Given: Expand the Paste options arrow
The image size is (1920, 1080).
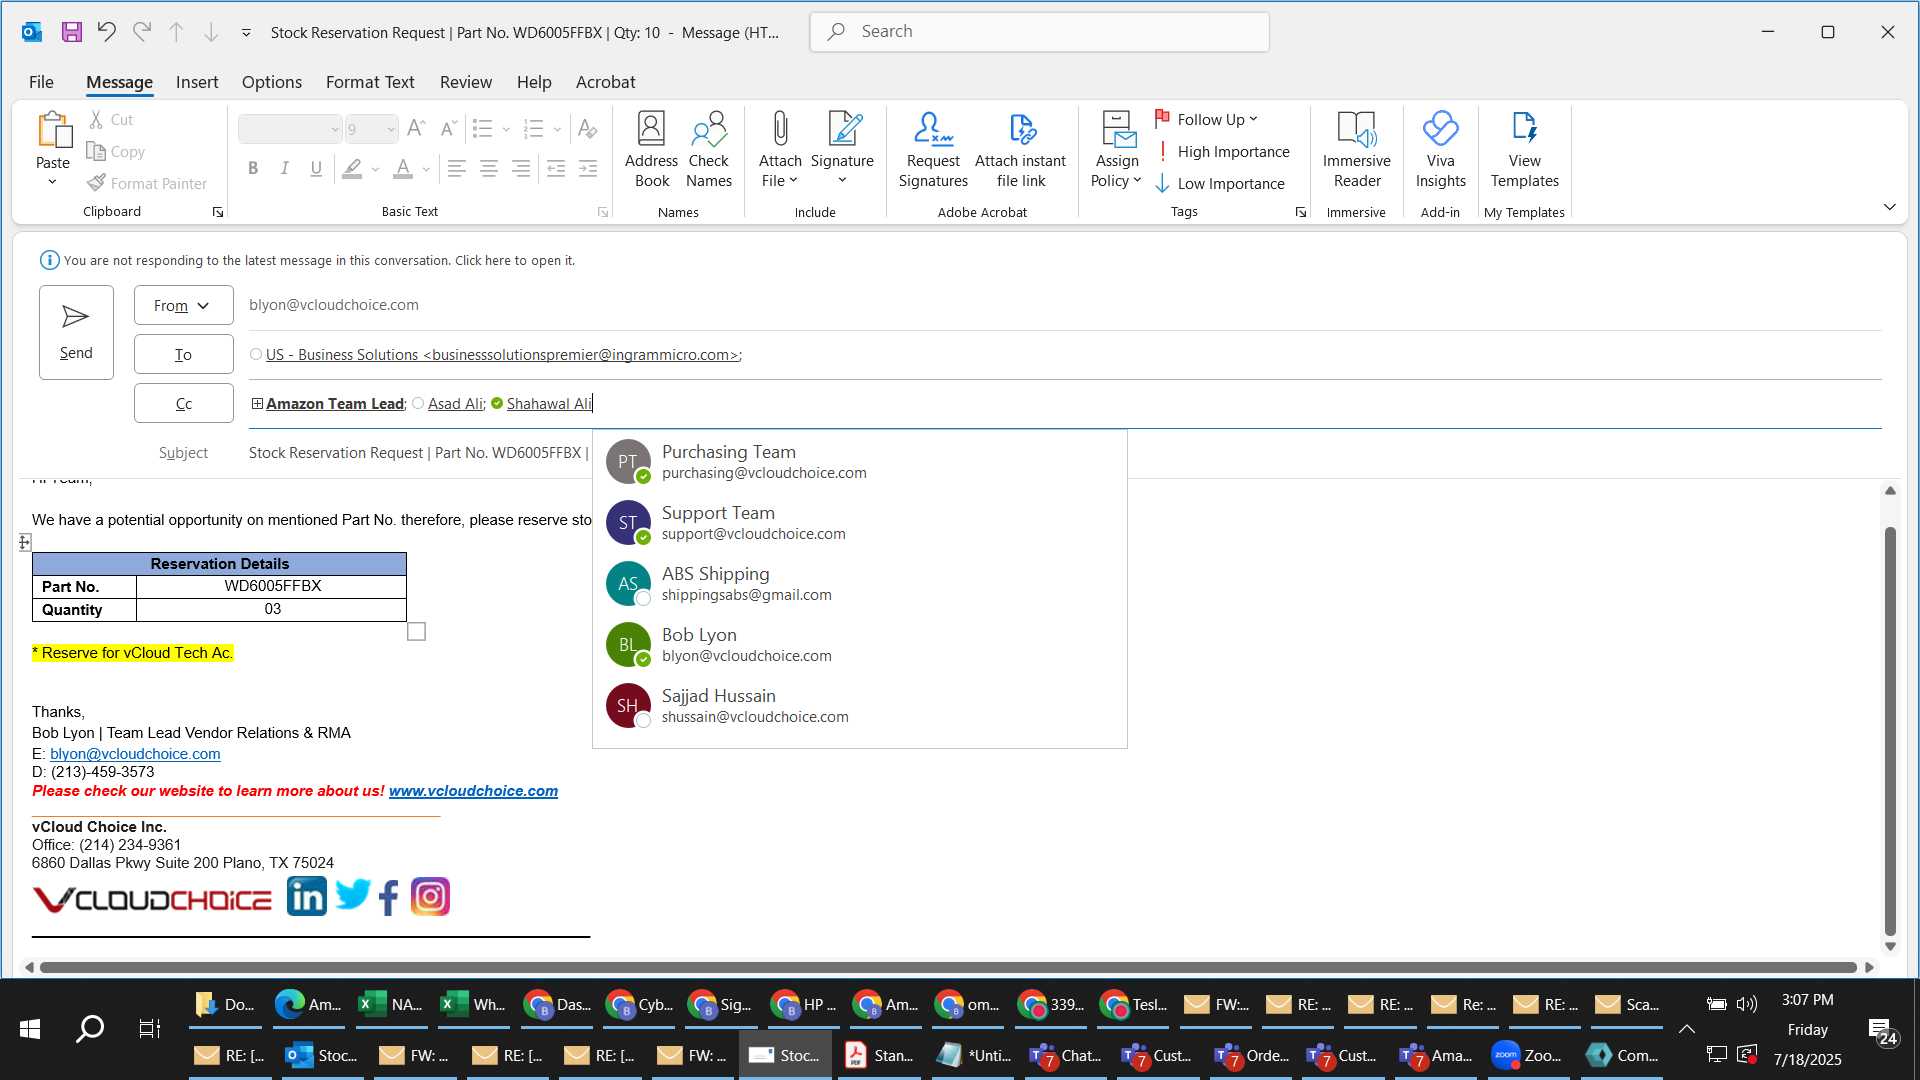Looking at the screenshot, I should coord(53,183).
